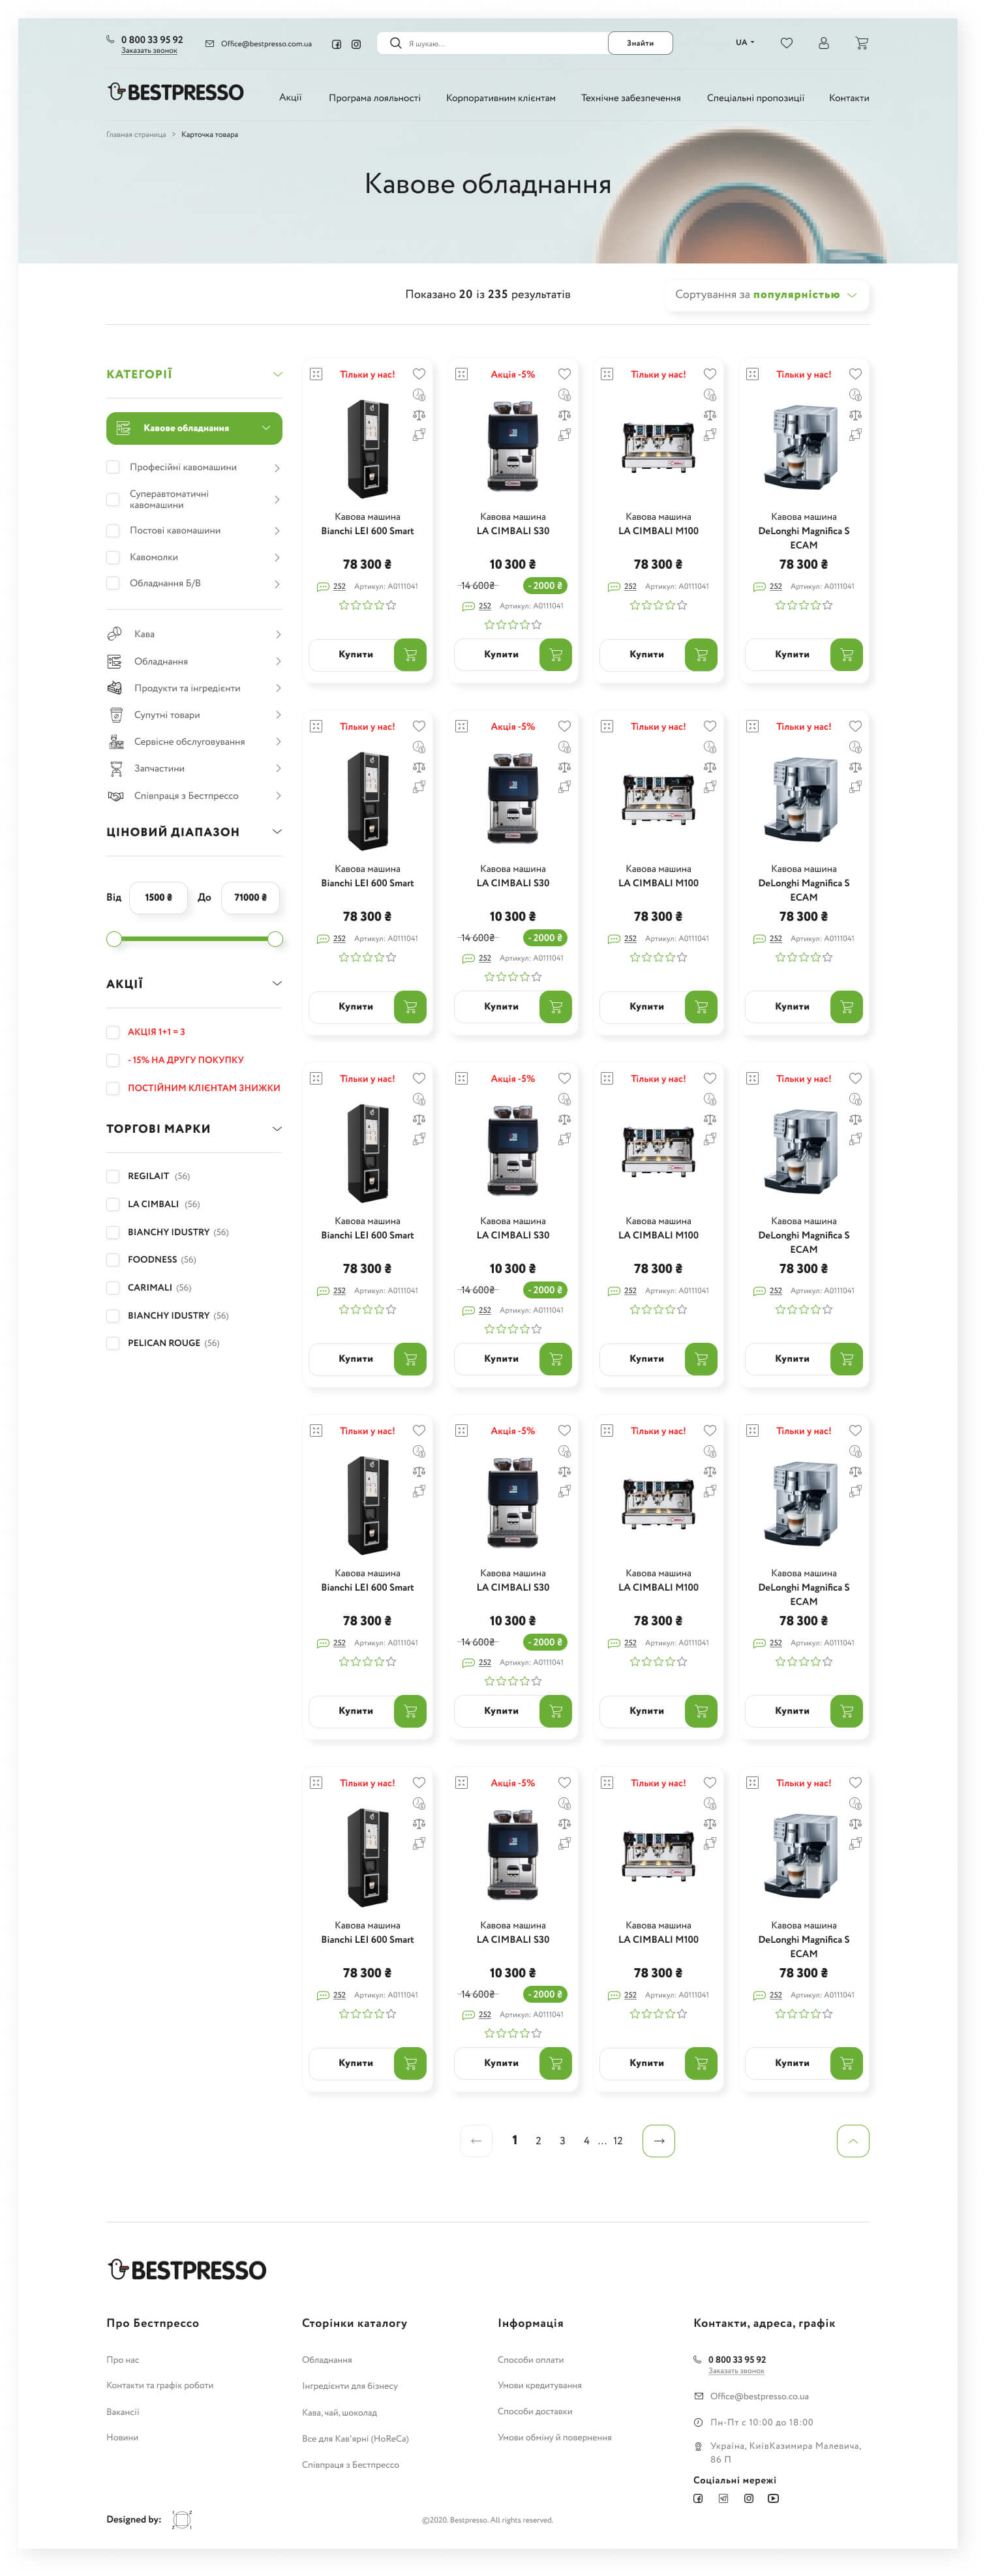
Task: Click the Сервісне обслуговування sidebar icon
Action: (116, 741)
